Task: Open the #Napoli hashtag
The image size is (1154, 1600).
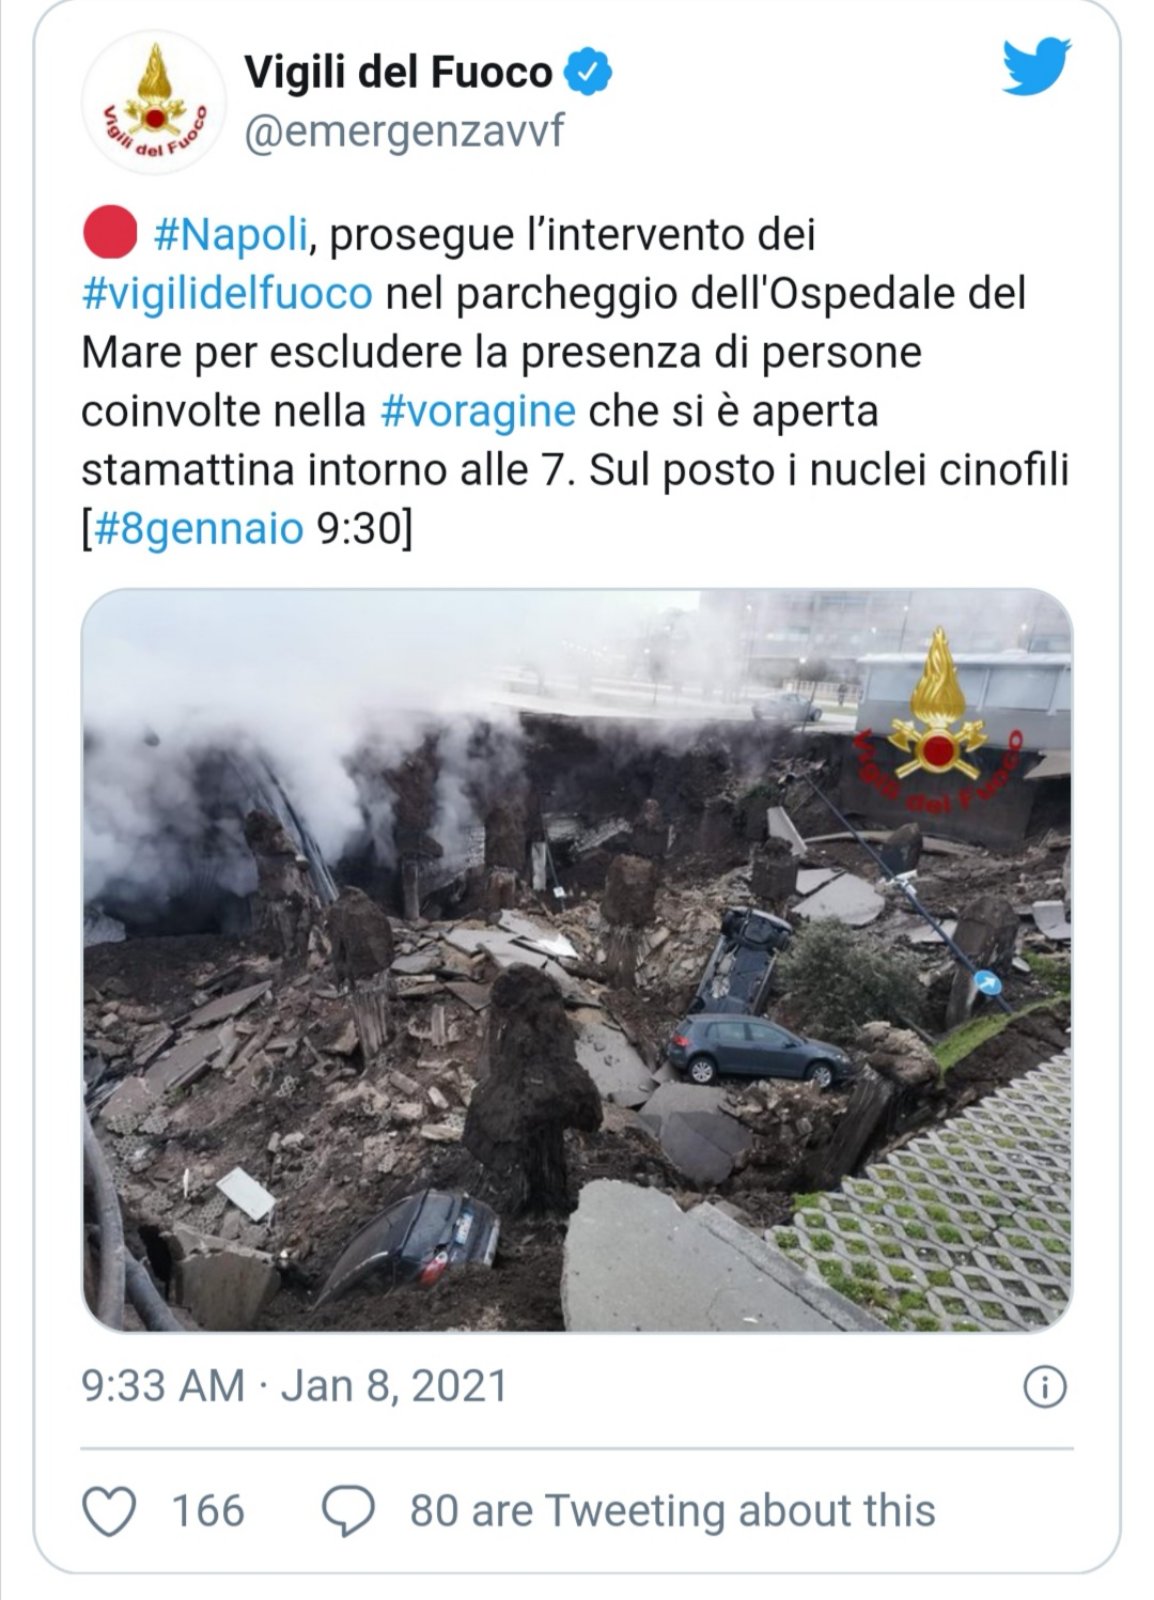Action: coord(230,235)
